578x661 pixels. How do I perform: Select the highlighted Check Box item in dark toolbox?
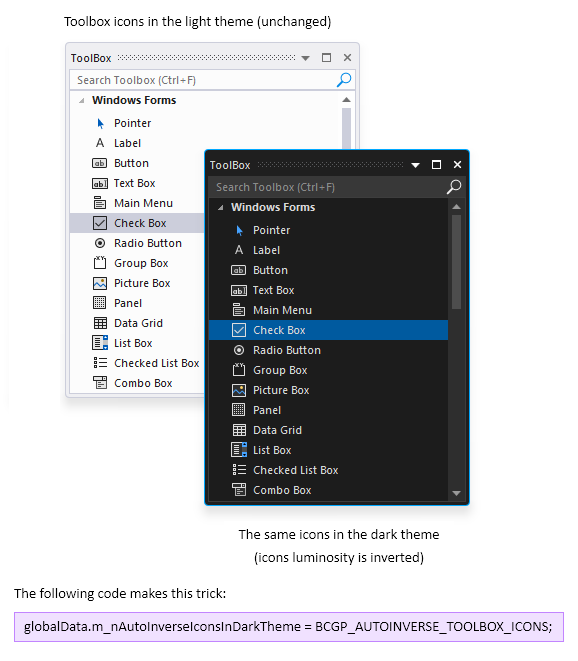click(328, 330)
